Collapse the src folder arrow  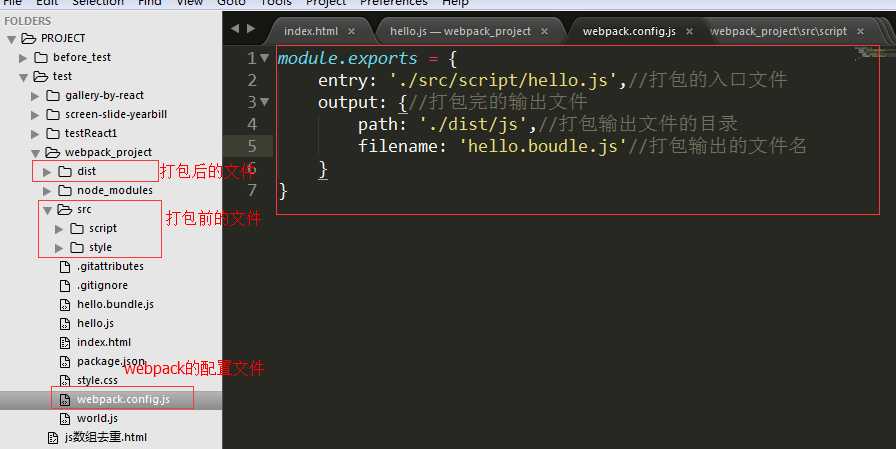[x=47, y=210]
